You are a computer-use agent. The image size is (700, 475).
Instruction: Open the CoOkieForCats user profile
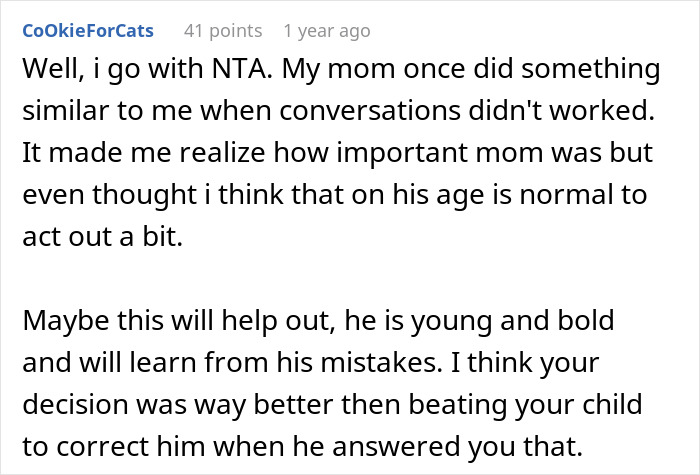point(86,31)
